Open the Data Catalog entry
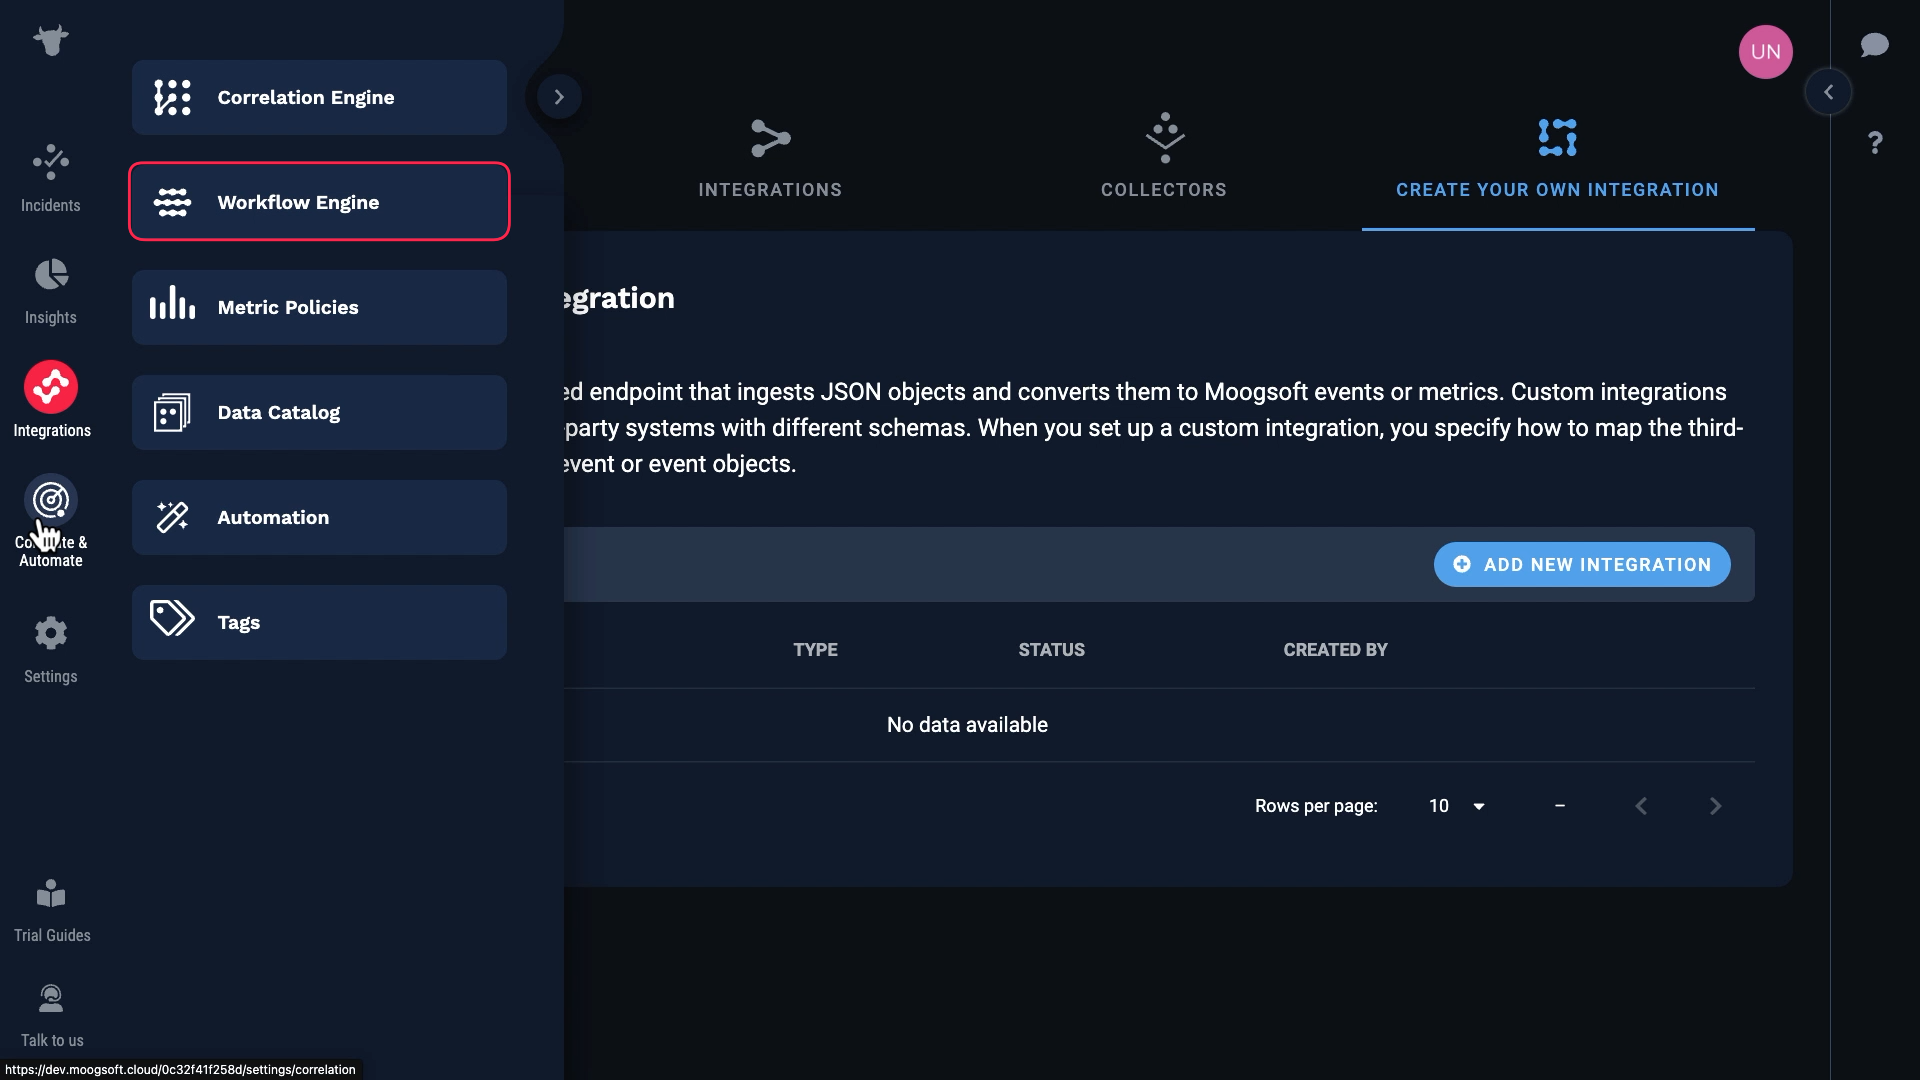This screenshot has width=1920, height=1080. (x=319, y=412)
